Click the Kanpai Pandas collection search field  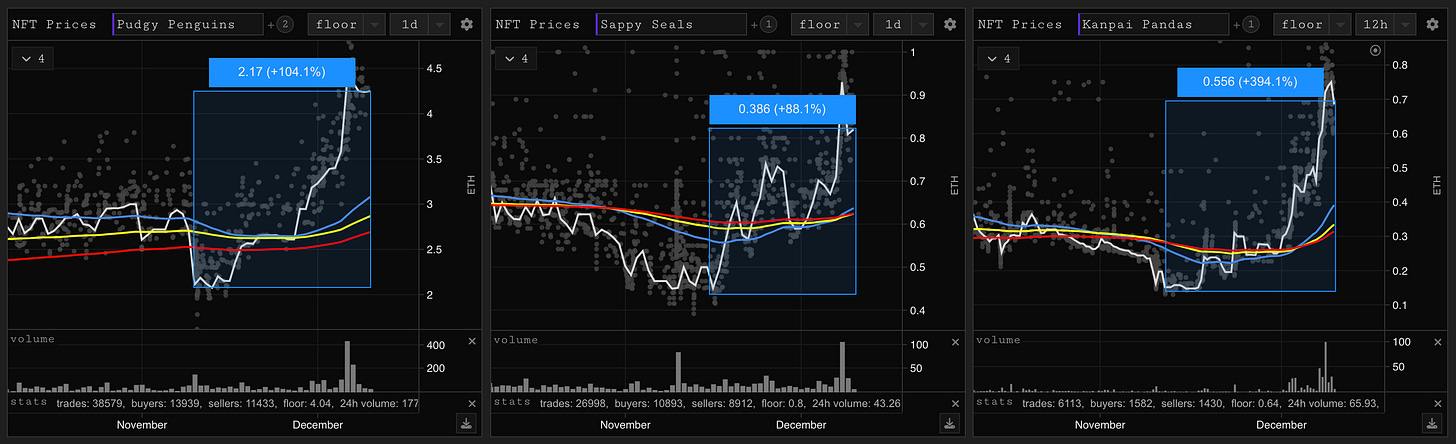pos(1155,24)
